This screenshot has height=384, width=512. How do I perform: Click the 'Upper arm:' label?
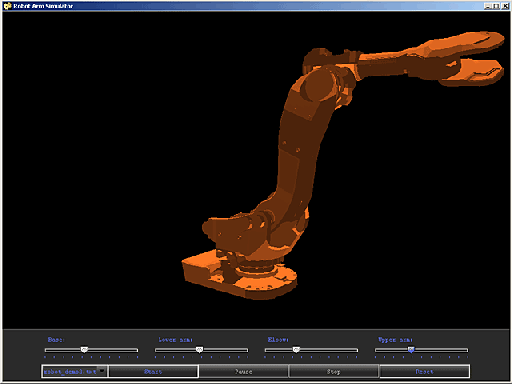point(395,340)
